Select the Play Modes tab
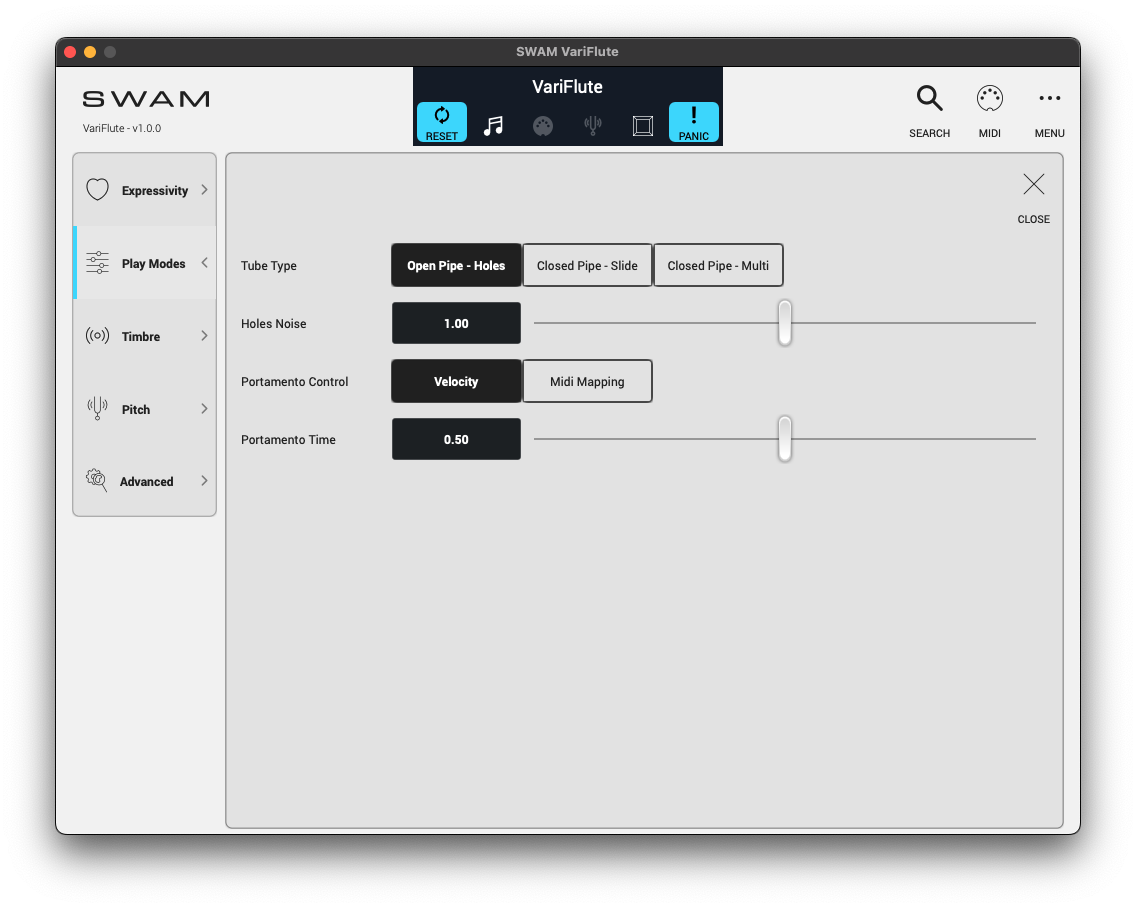 153,264
